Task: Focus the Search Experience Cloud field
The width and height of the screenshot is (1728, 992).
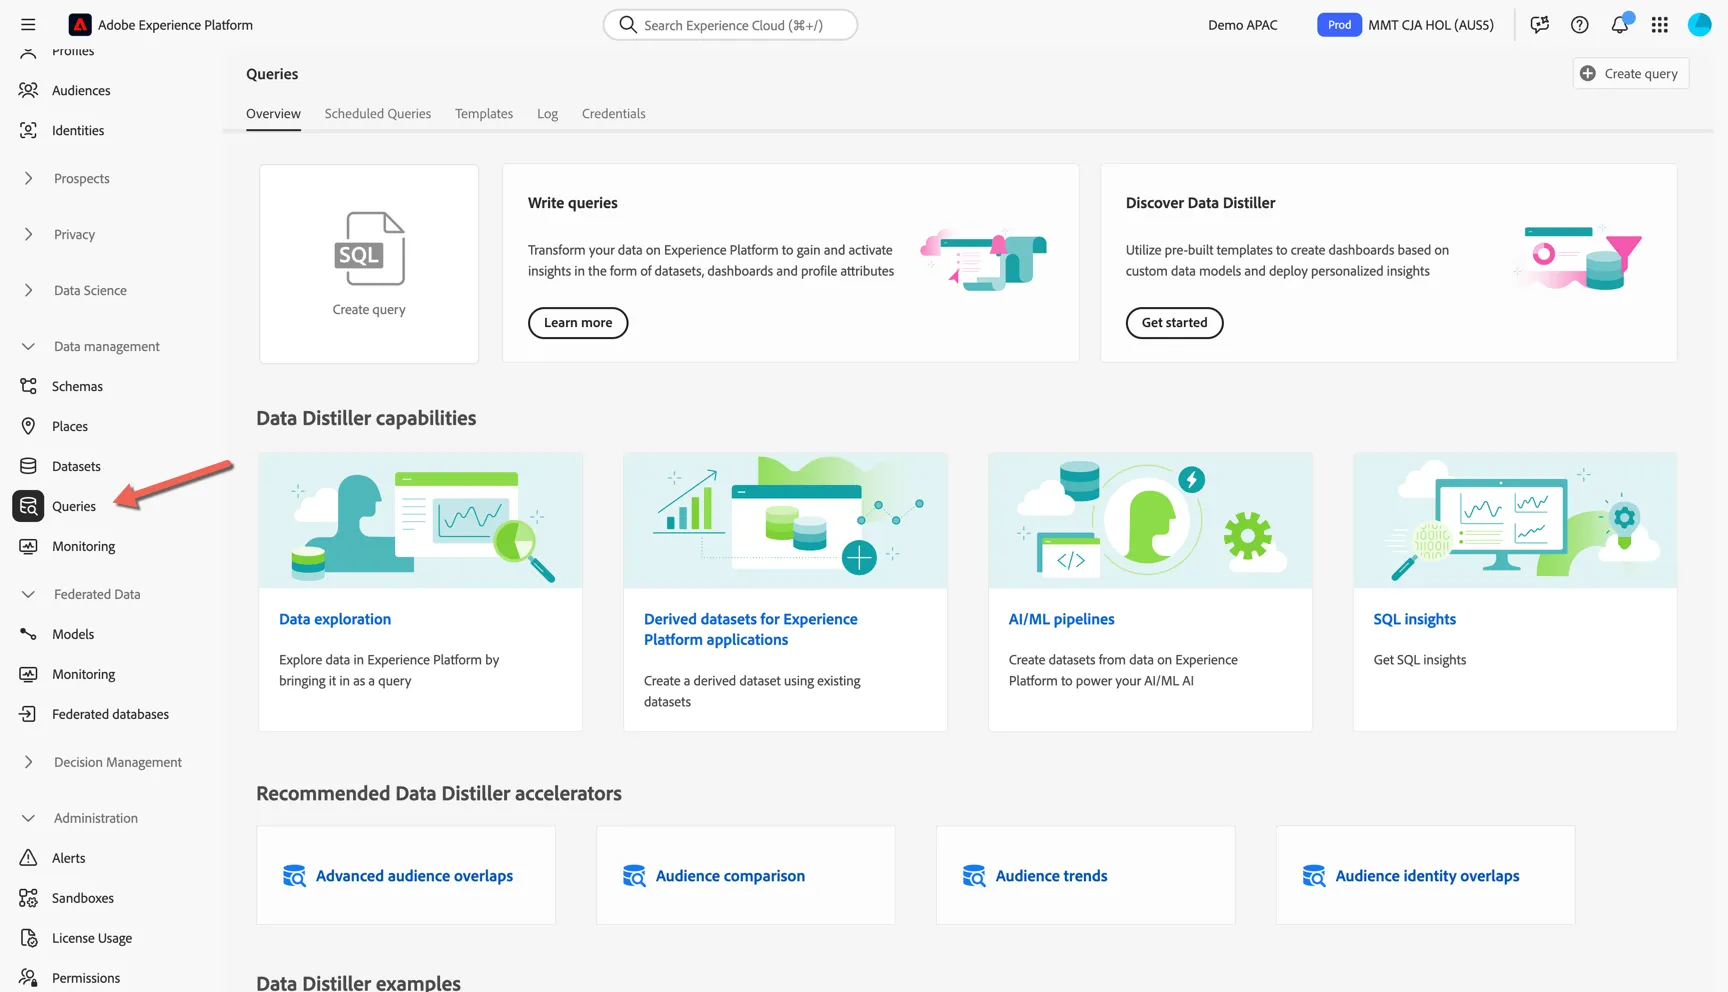Action: coord(730,25)
